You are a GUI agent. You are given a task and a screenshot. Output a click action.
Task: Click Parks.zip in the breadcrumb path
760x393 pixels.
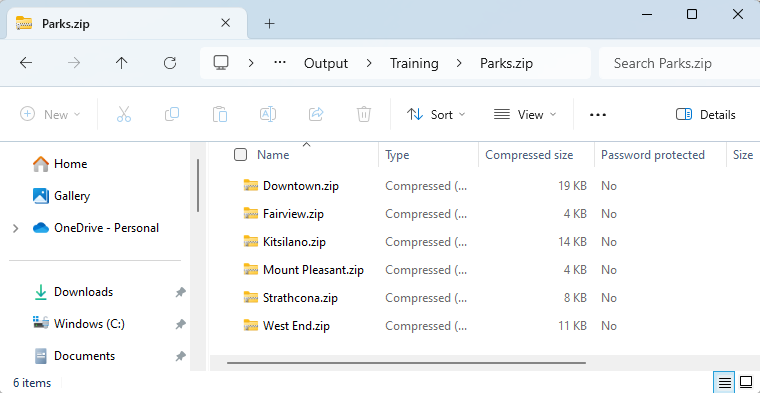(507, 63)
